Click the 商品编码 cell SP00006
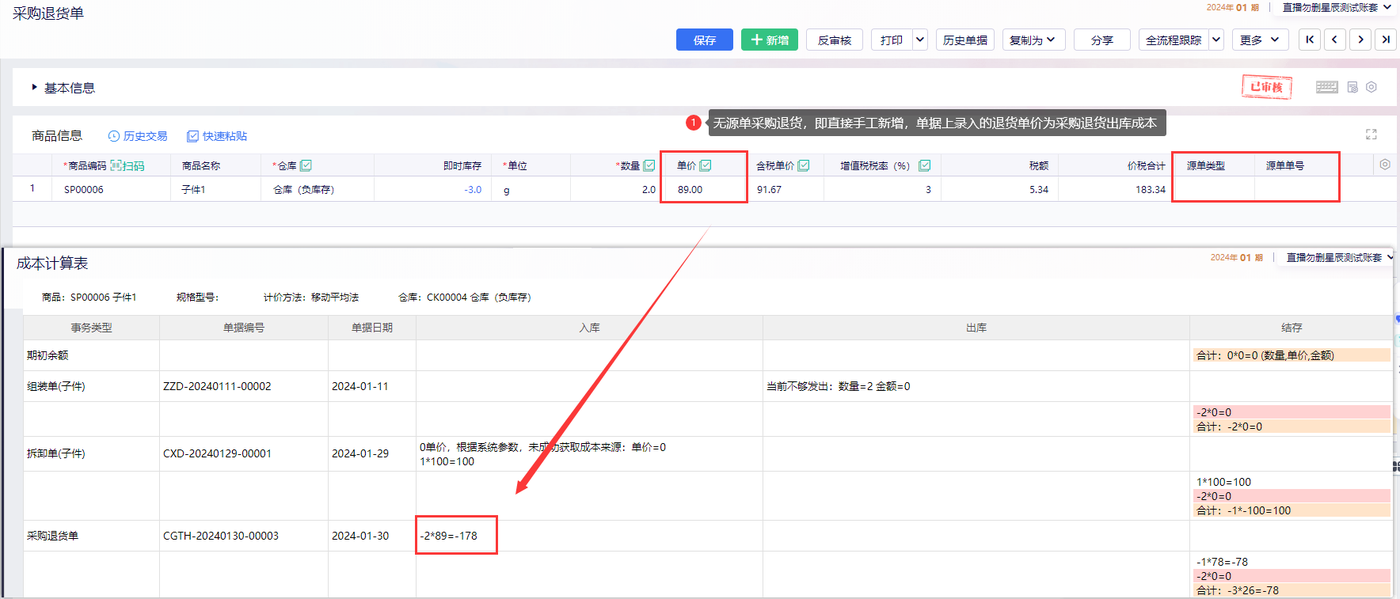This screenshot has height=599, width=1400. 111,189
